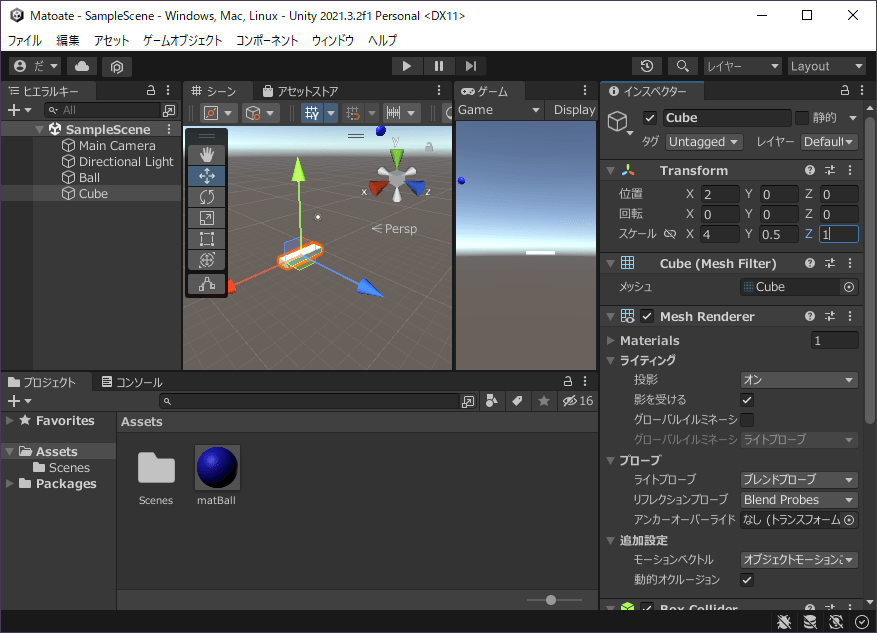This screenshot has height=633, width=877.
Task: Open Light Probes dropdown
Action: pyautogui.click(x=799, y=480)
